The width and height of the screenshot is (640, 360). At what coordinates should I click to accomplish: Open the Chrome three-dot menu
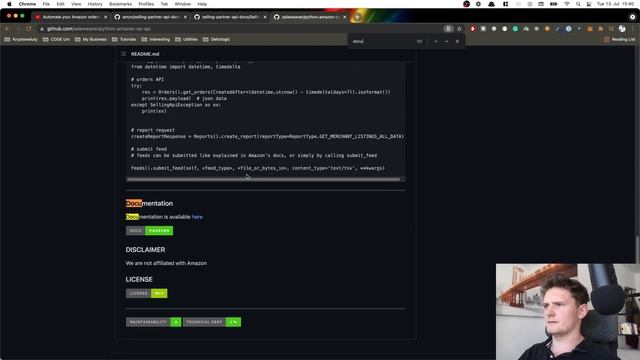click(x=633, y=29)
